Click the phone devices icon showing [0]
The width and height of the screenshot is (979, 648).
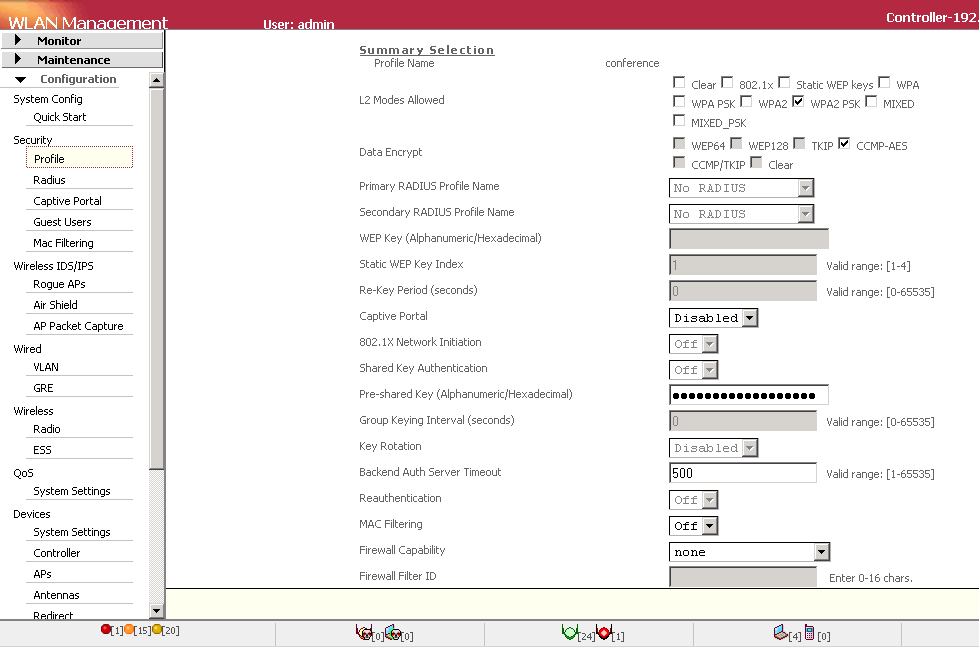[x=809, y=632]
